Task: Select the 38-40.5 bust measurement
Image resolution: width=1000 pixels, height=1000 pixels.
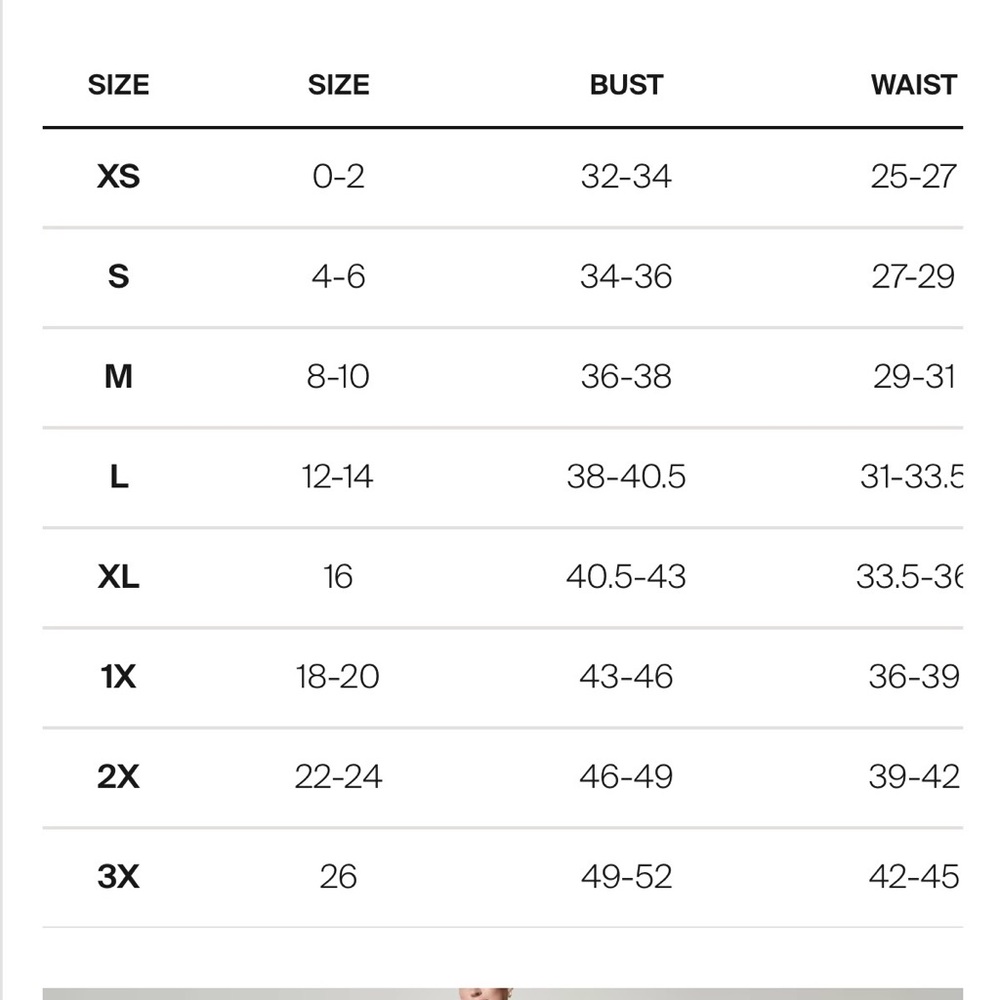Action: pos(626,476)
